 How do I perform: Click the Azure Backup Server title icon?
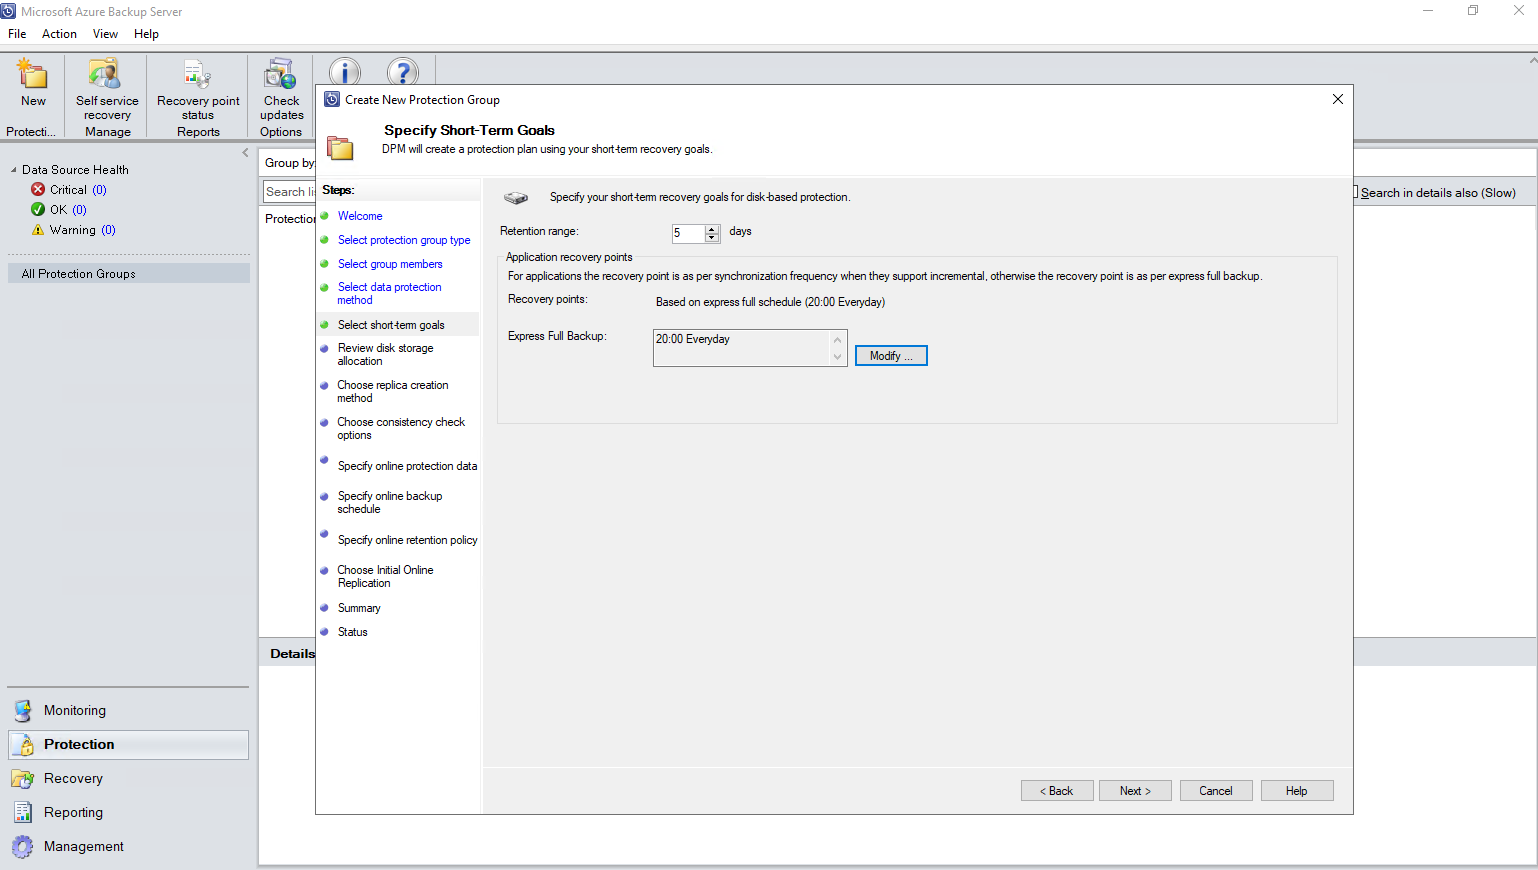[x=8, y=11]
